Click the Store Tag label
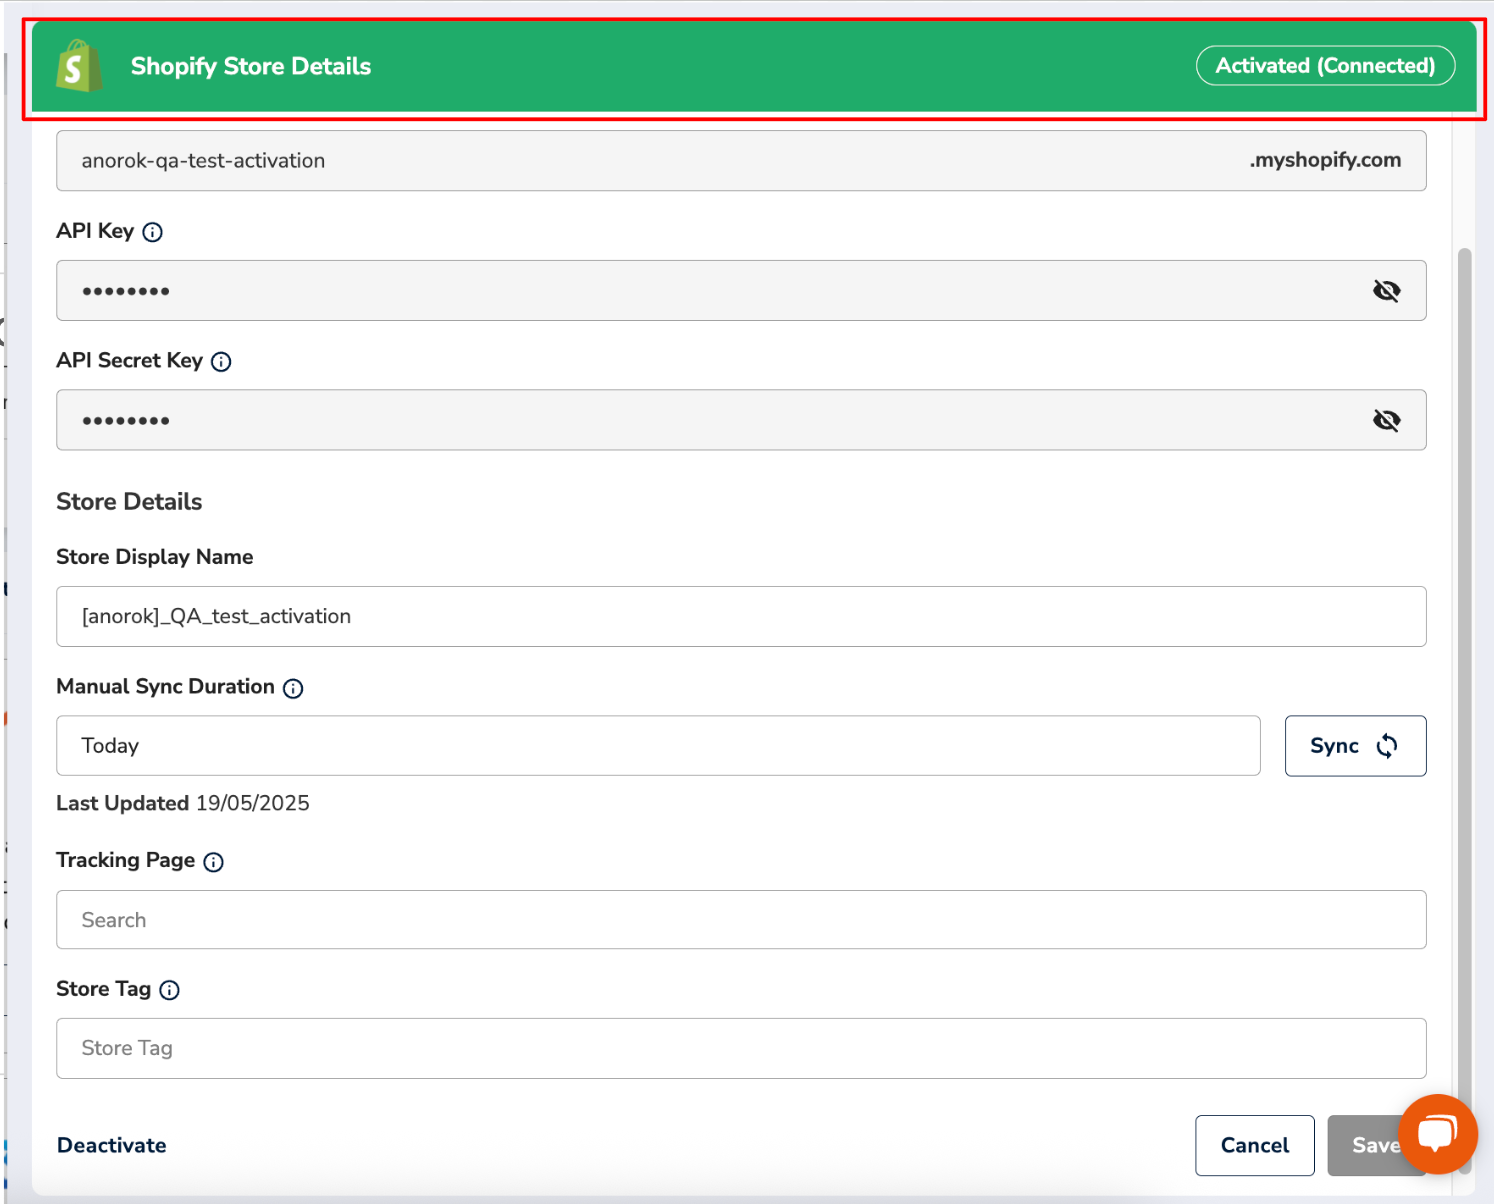 tap(104, 989)
